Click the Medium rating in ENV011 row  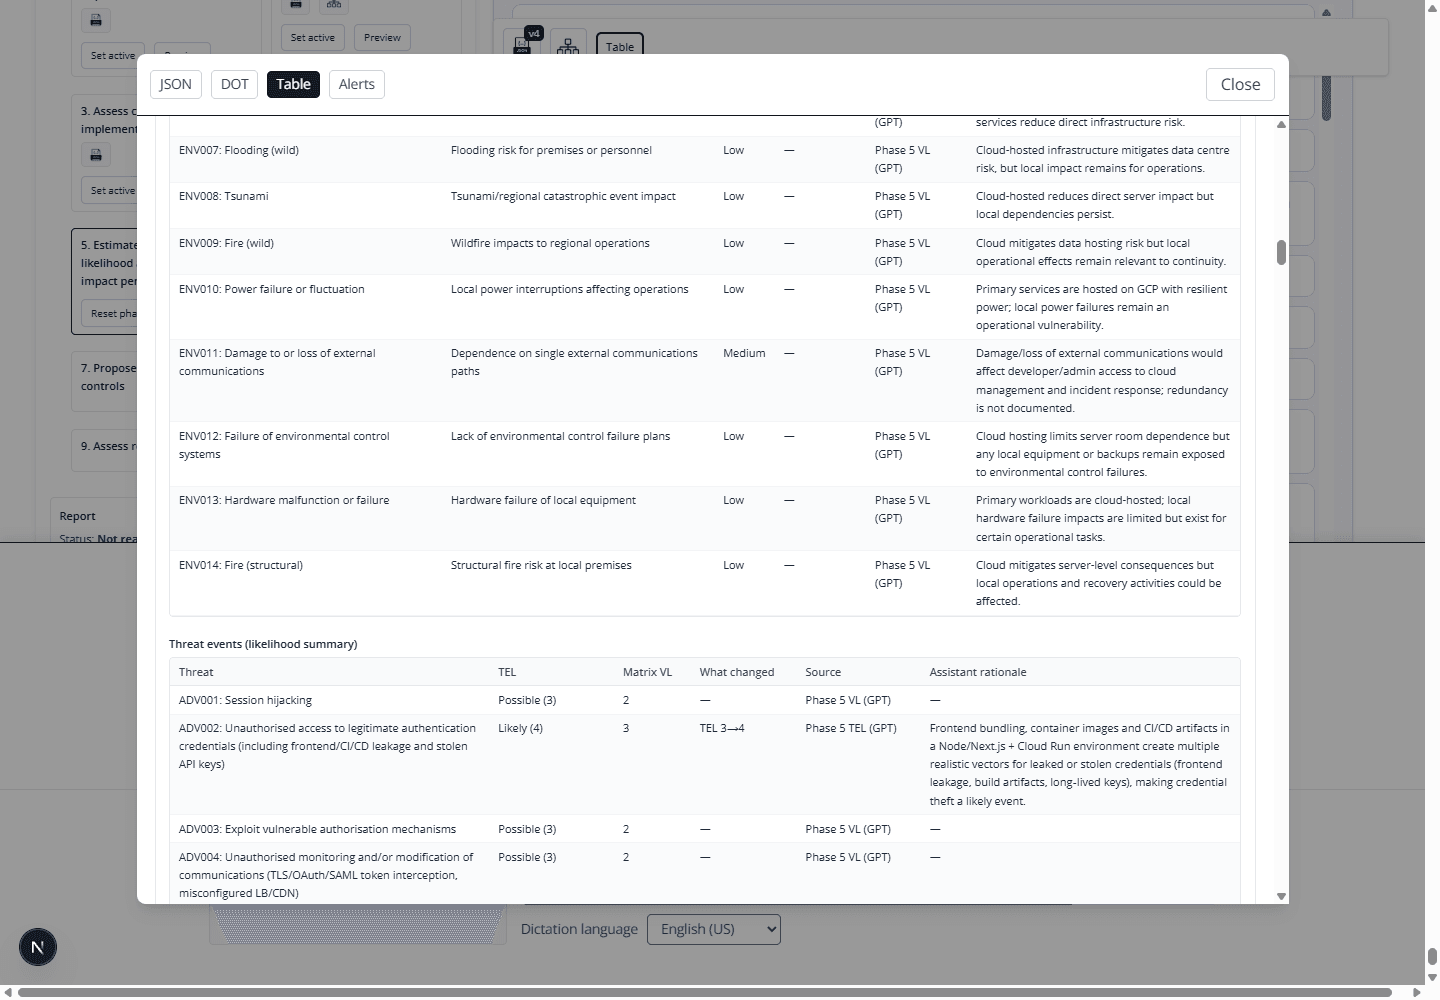(744, 353)
